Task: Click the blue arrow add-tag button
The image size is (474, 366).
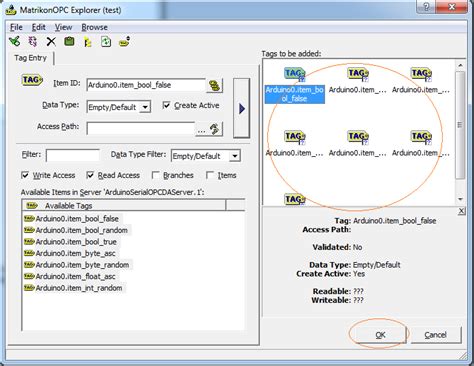Action: pyautogui.click(x=242, y=108)
